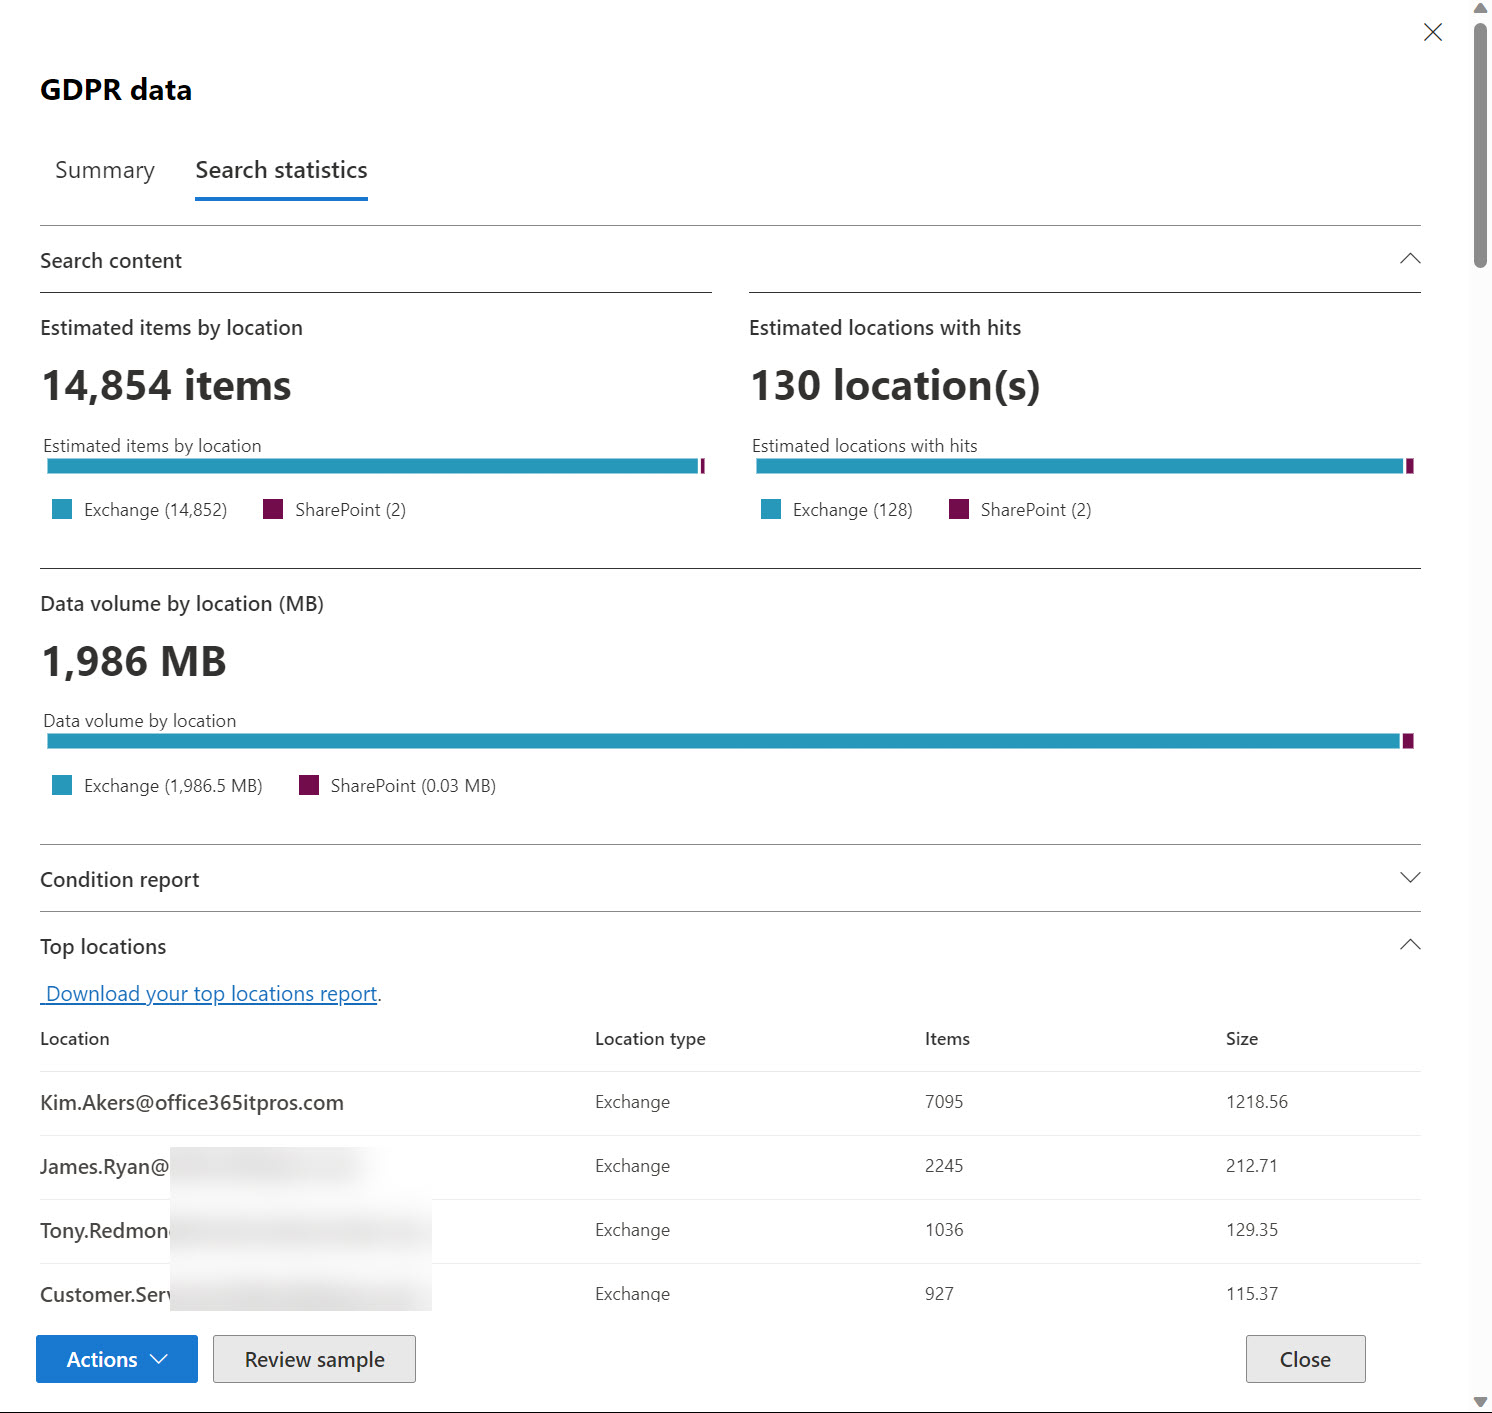Collapse the Search content section

(x=1409, y=259)
